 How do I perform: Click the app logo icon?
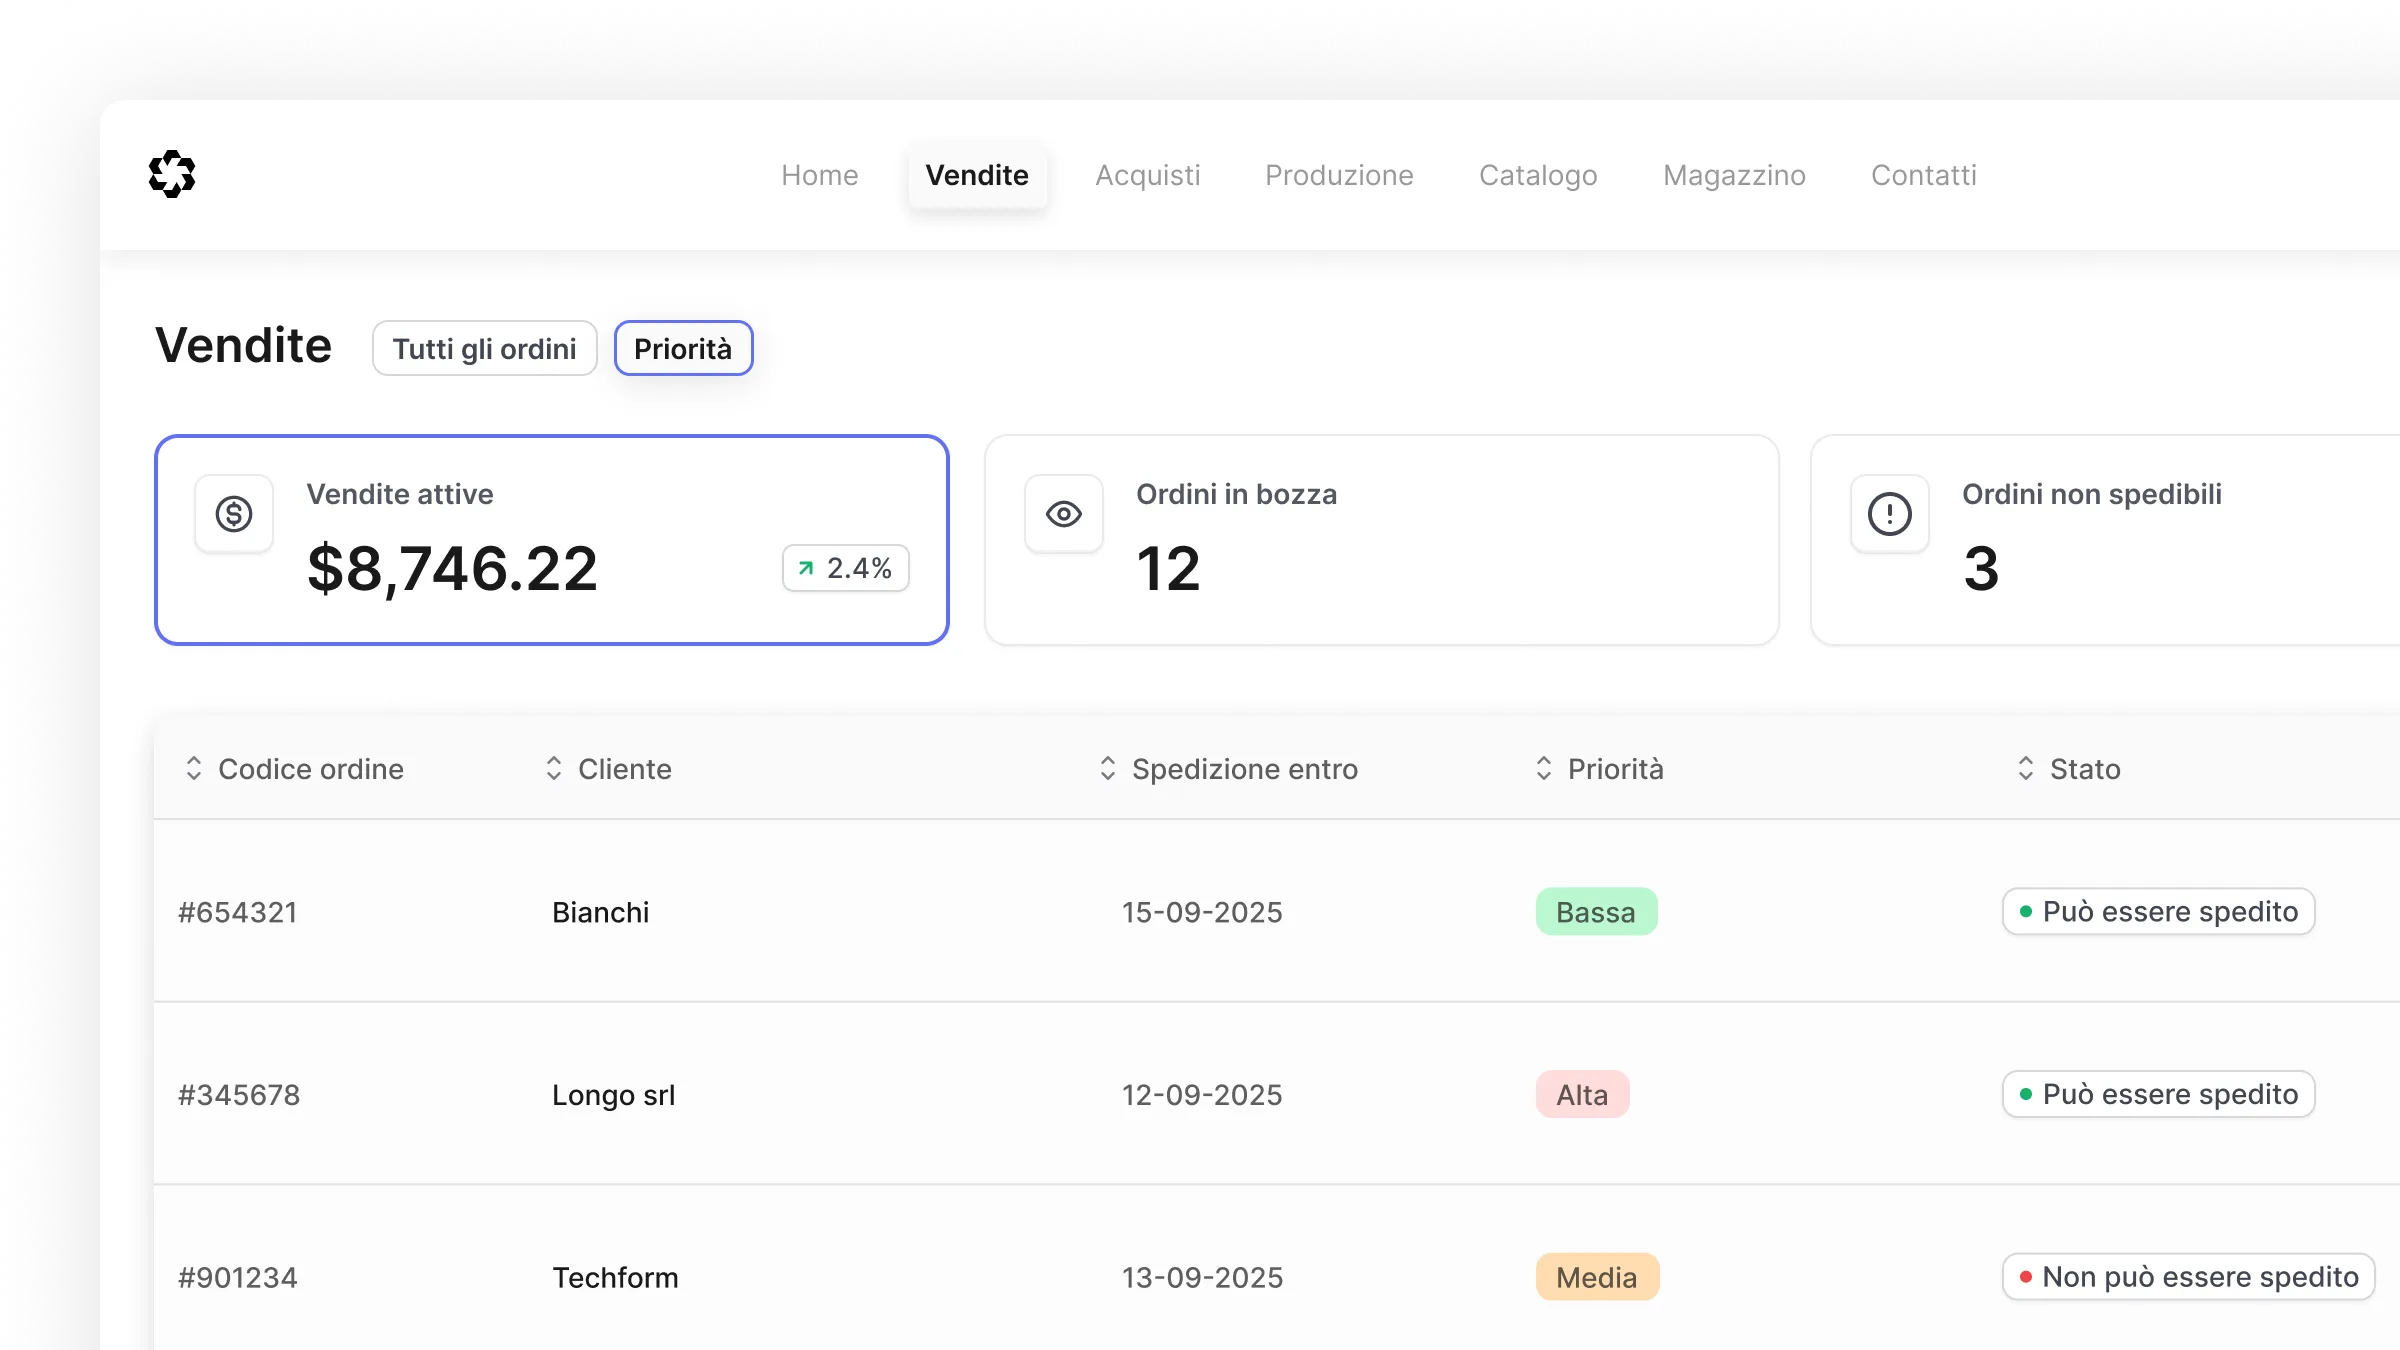tap(172, 174)
